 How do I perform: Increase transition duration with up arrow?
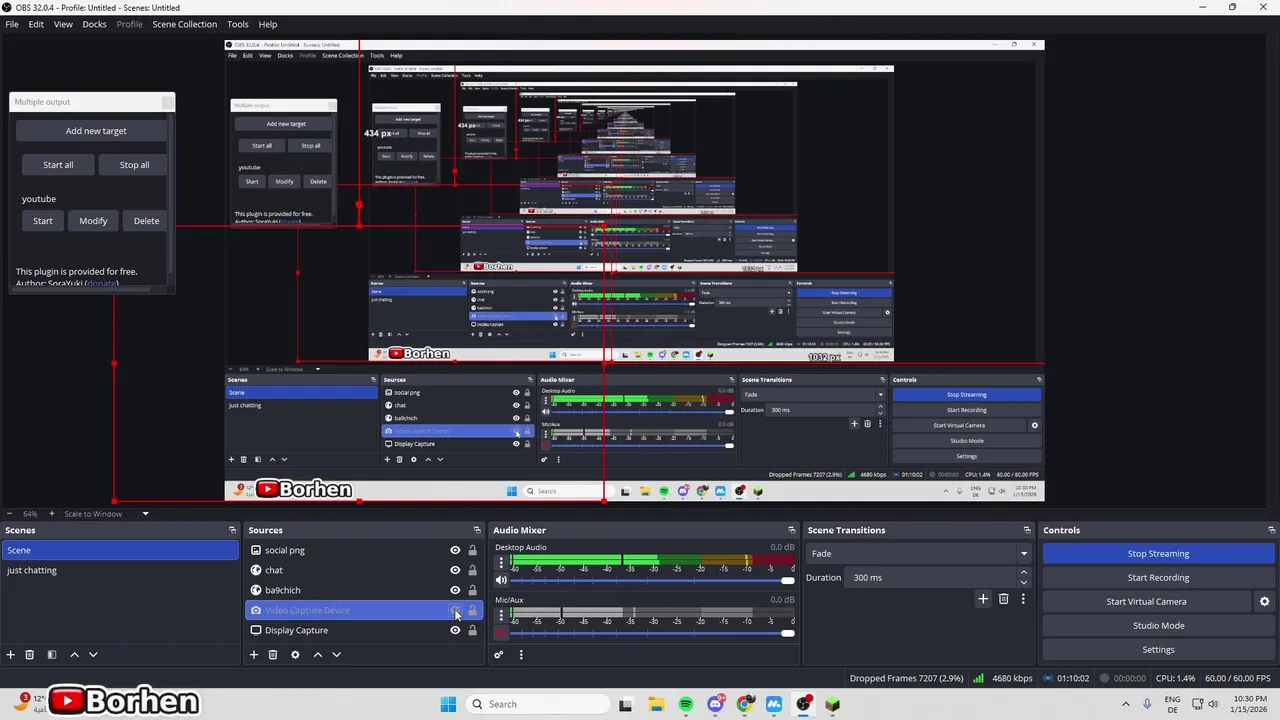pos(1024,572)
